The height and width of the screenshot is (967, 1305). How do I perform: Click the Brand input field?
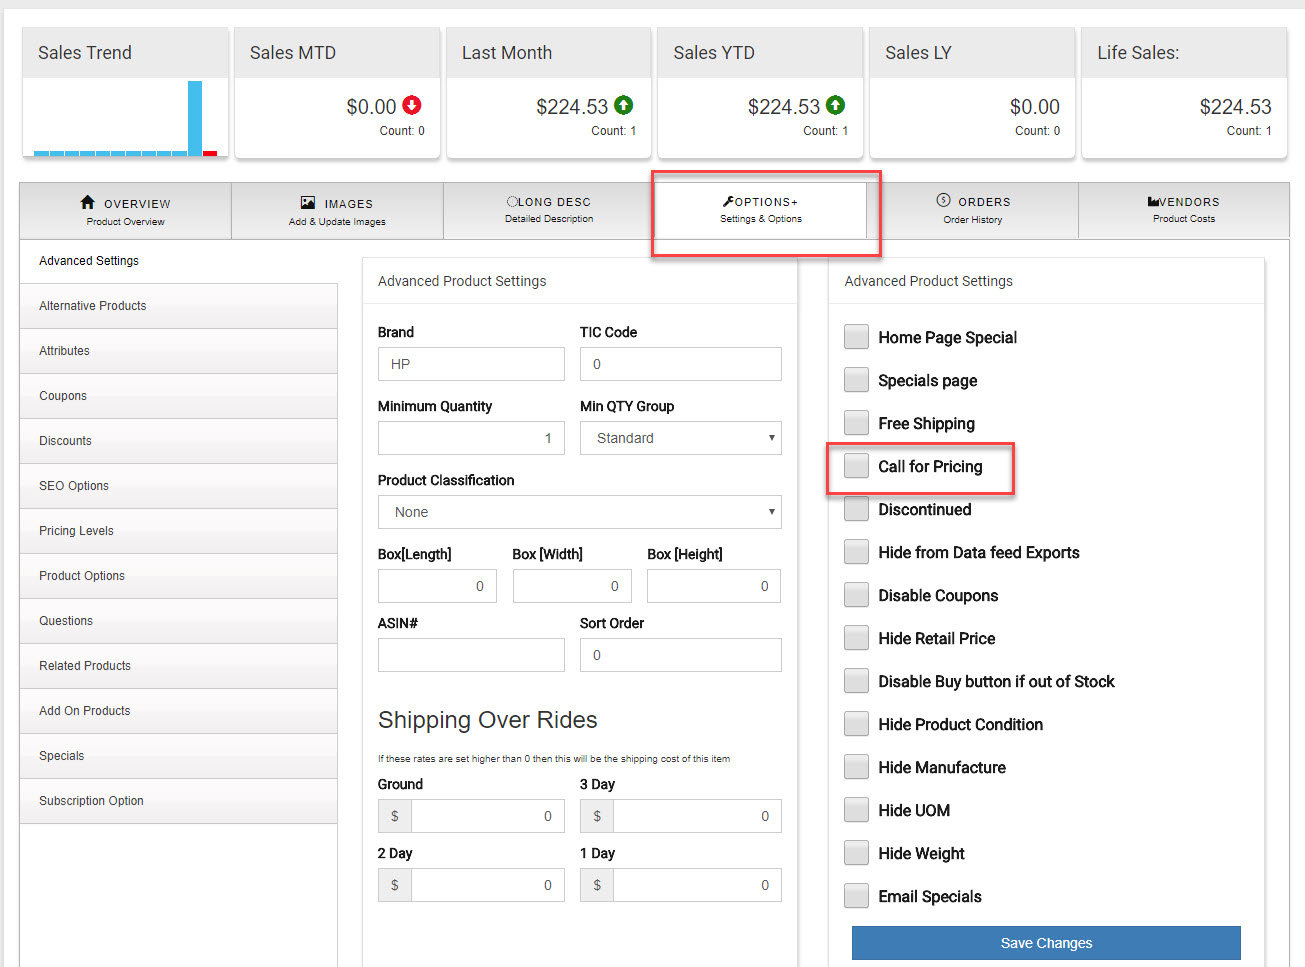[471, 364]
